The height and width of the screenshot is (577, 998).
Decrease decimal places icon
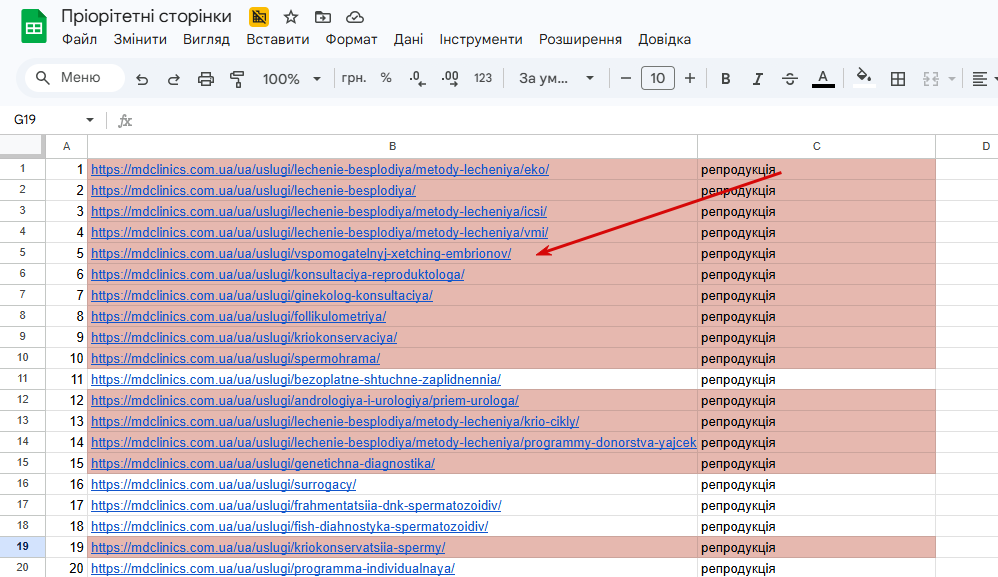pyautogui.click(x=417, y=78)
